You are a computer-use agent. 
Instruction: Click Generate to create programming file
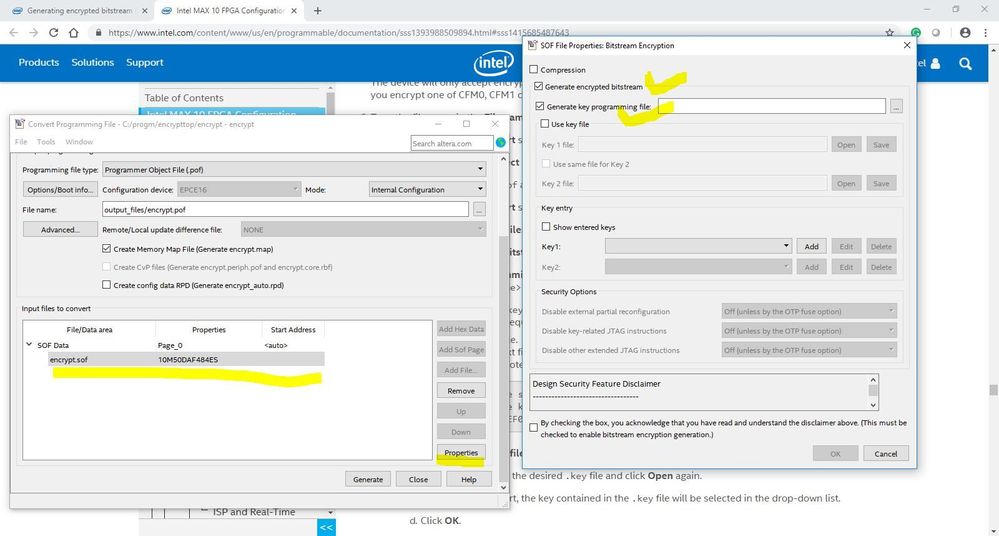tap(368, 479)
